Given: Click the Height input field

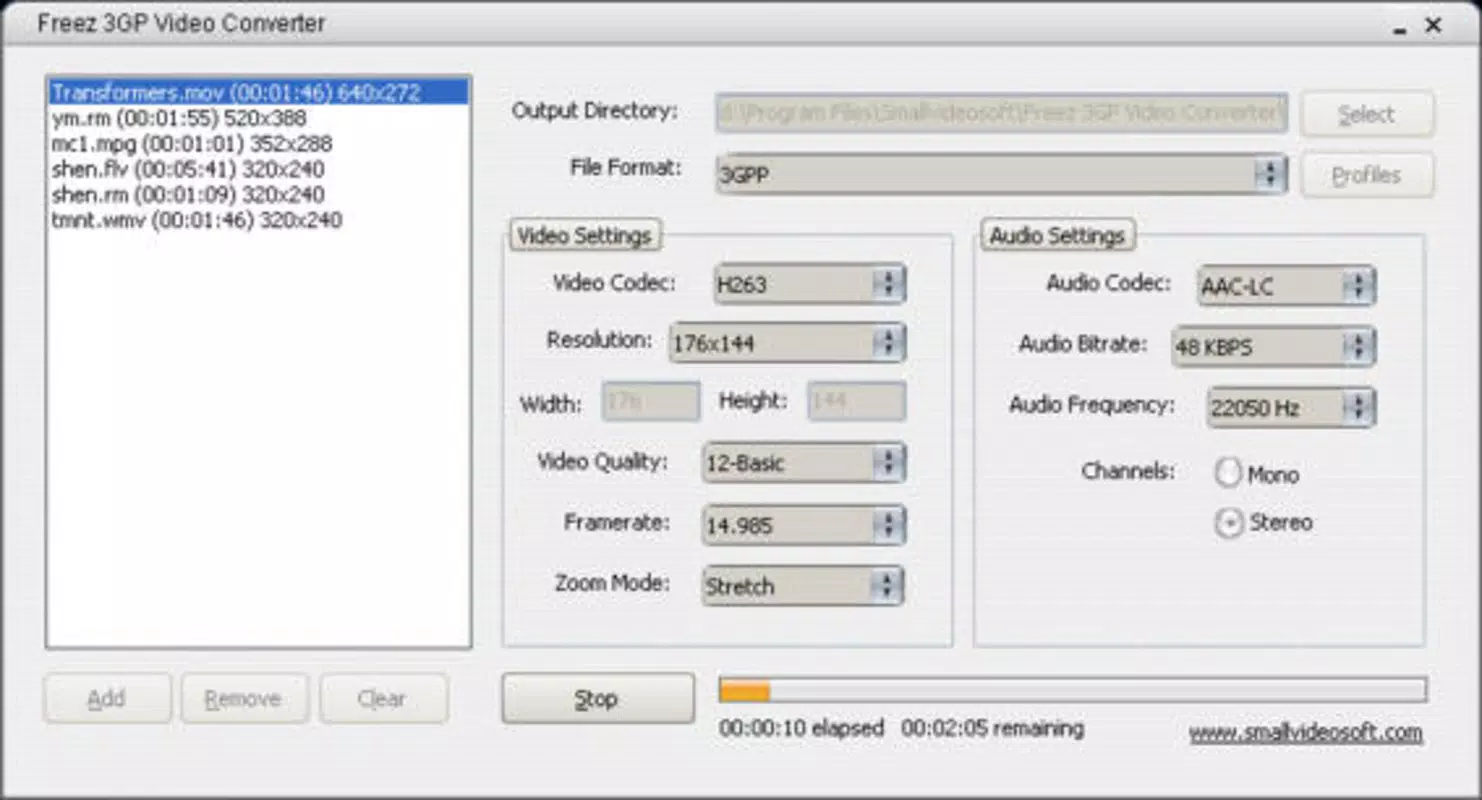Looking at the screenshot, I should coord(857,402).
